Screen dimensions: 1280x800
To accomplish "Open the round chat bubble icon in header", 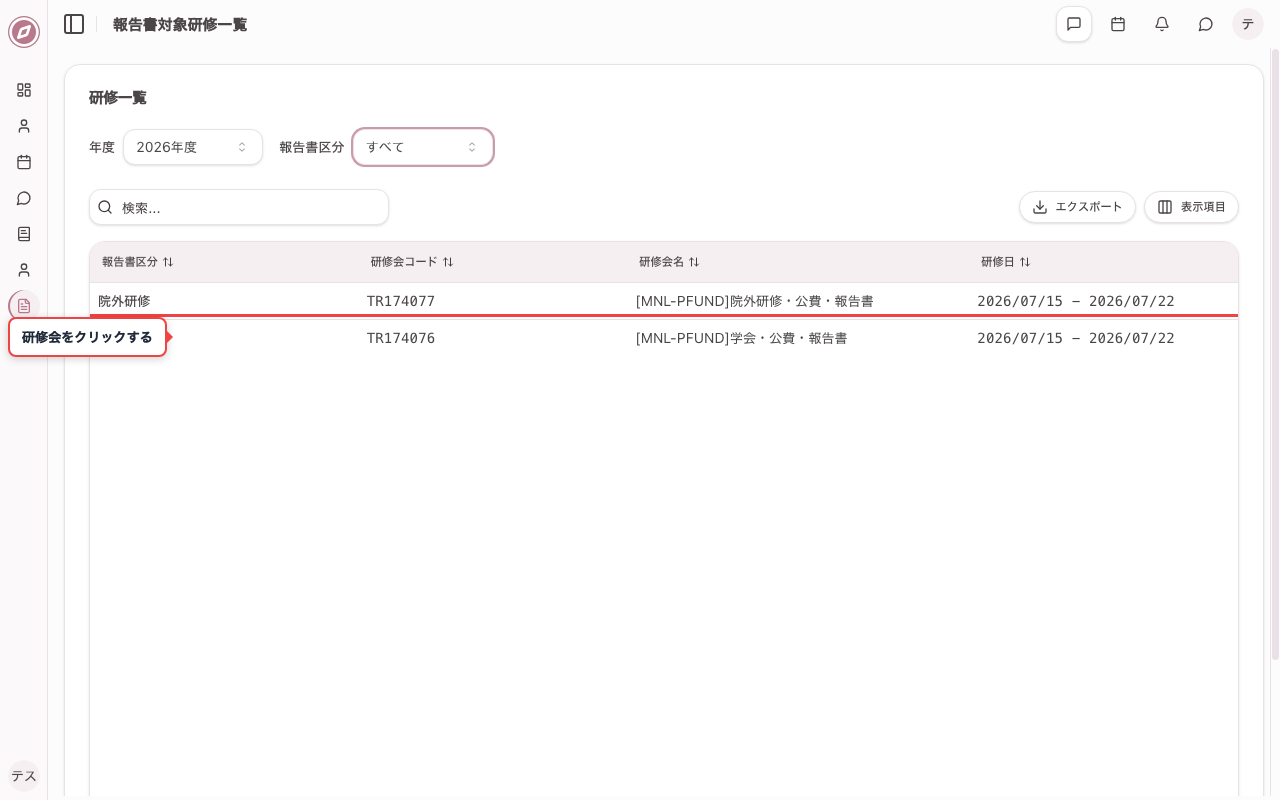I will [x=1206, y=24].
